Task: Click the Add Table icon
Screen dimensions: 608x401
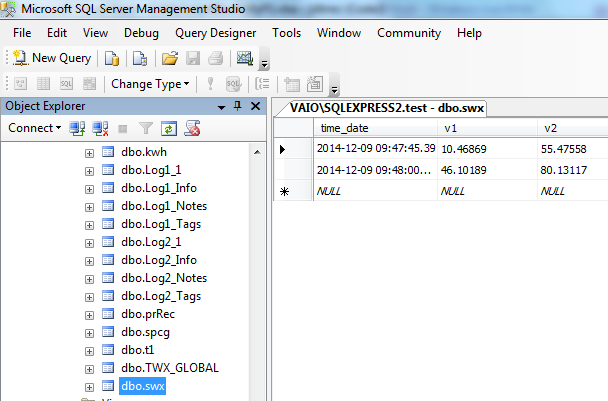Action: click(x=292, y=84)
